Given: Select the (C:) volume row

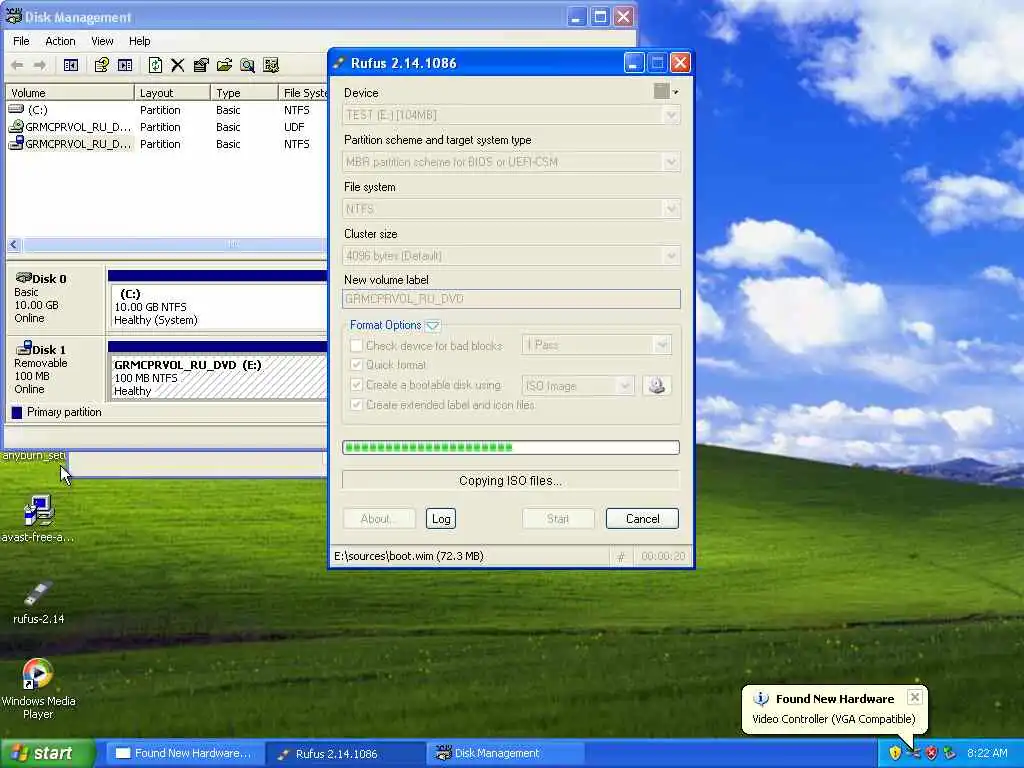Looking at the screenshot, I should [x=166, y=110].
